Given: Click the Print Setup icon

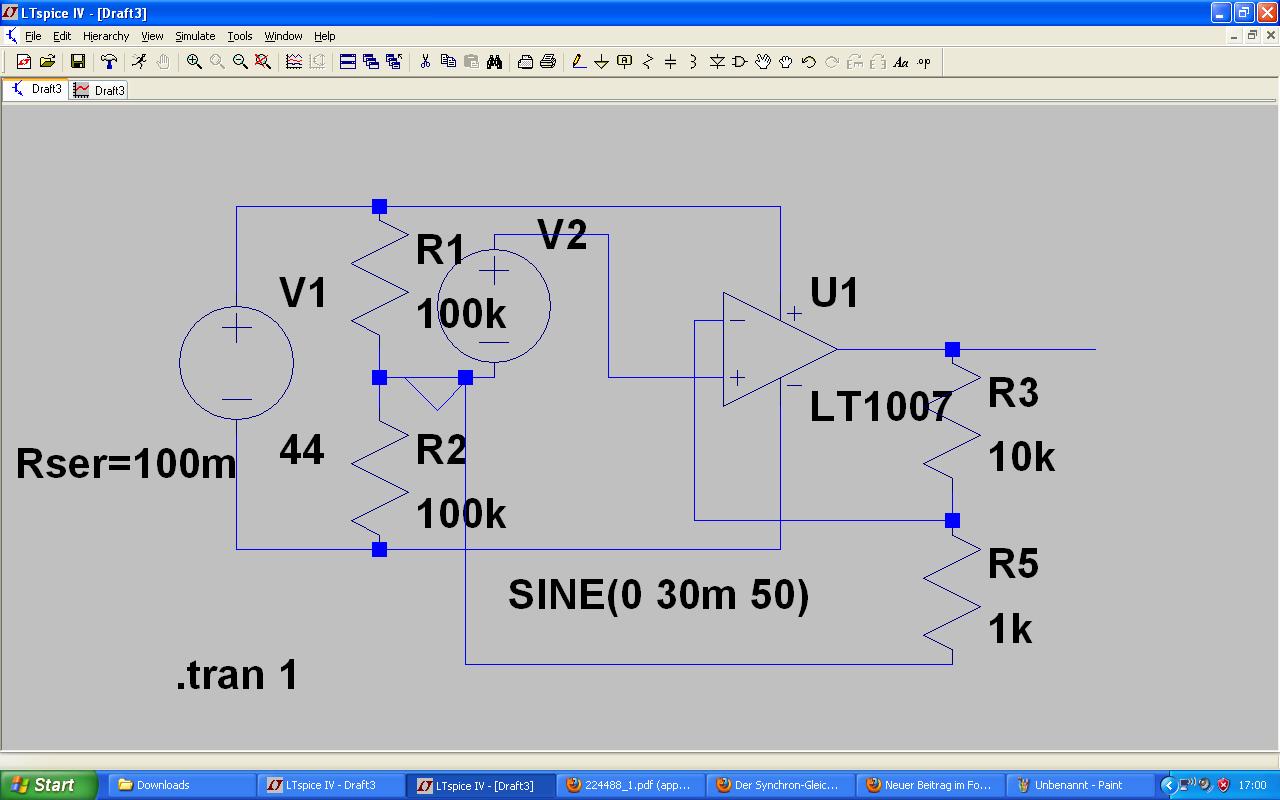Looking at the screenshot, I should 525,62.
